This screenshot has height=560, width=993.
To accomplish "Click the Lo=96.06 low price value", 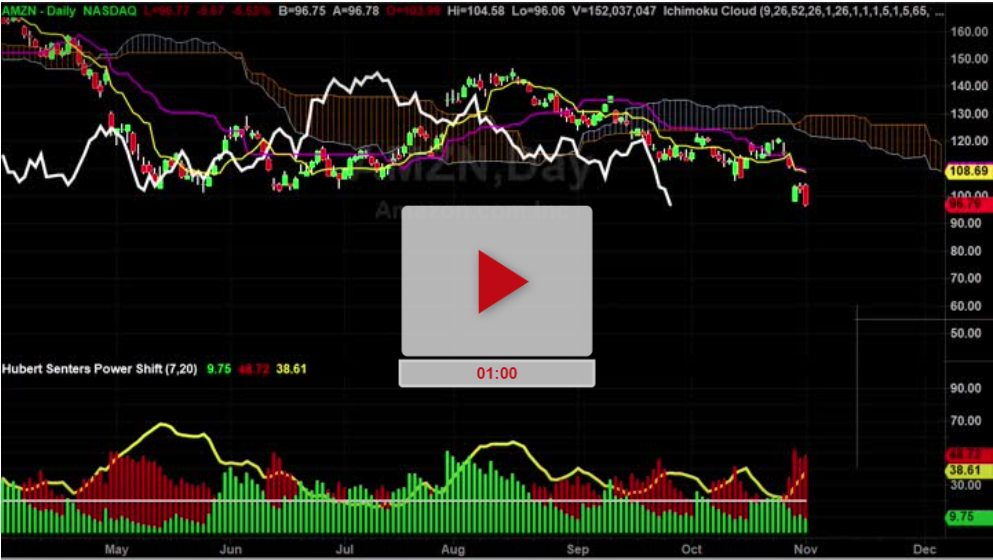I will point(538,11).
